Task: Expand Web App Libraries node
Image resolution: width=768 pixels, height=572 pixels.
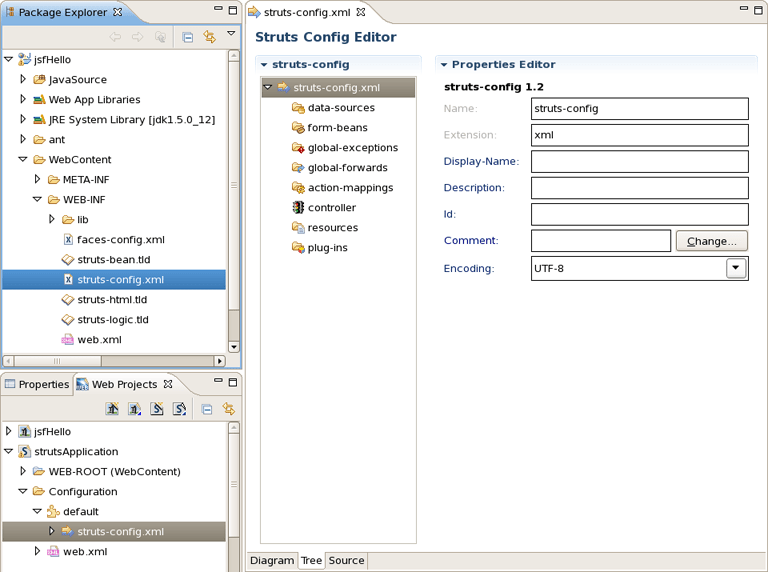Action: coord(23,99)
